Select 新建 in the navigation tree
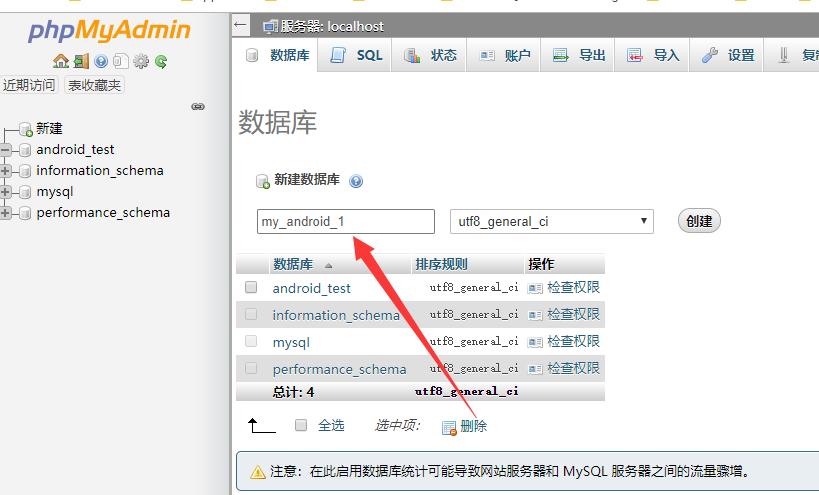 [49, 128]
